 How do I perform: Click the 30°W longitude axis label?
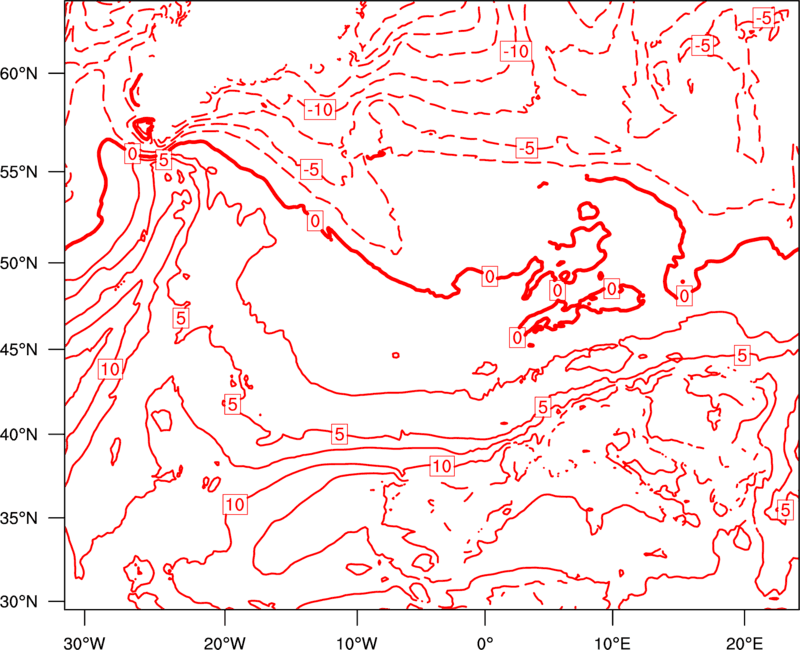(84, 643)
